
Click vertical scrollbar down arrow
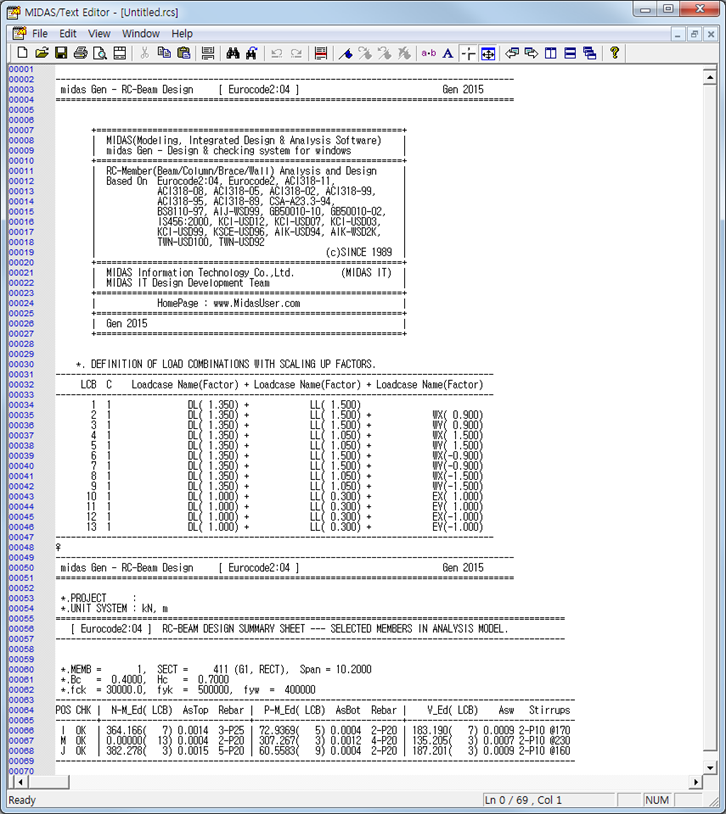[709, 767]
